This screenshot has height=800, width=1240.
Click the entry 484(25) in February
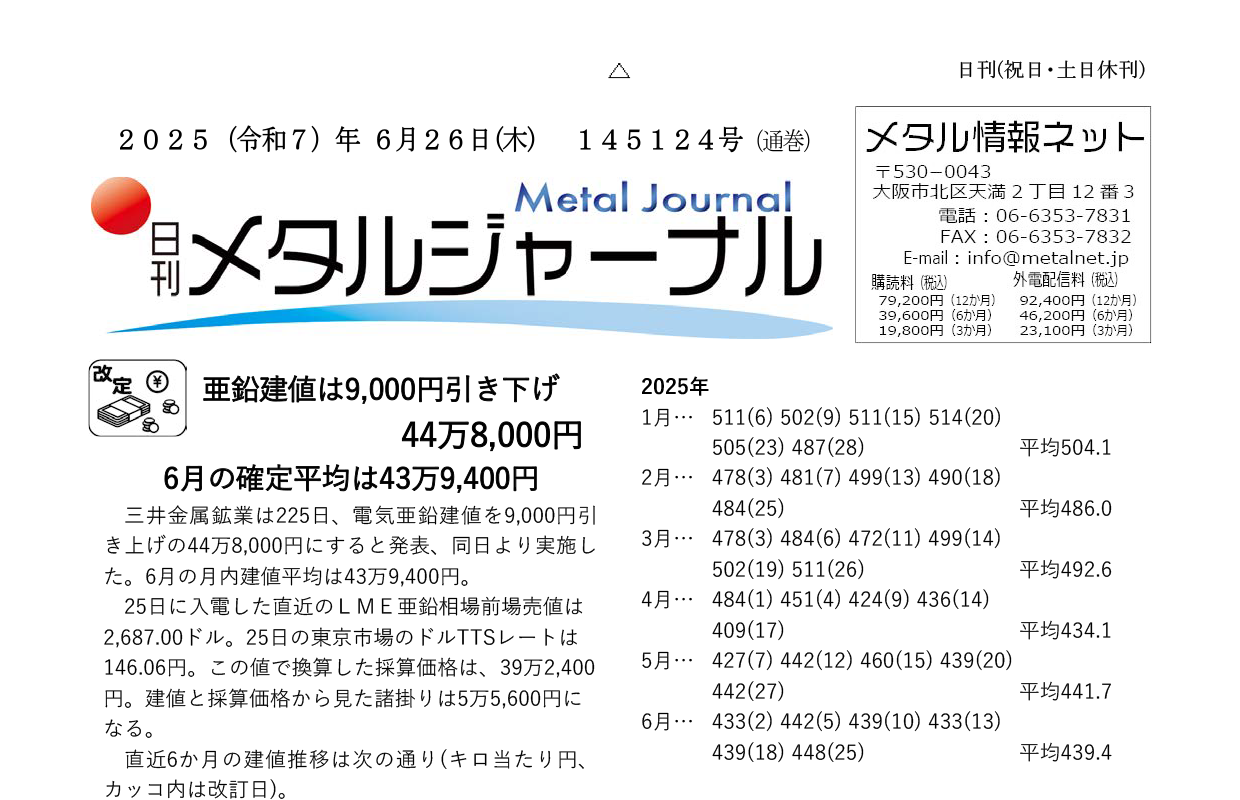click(748, 509)
